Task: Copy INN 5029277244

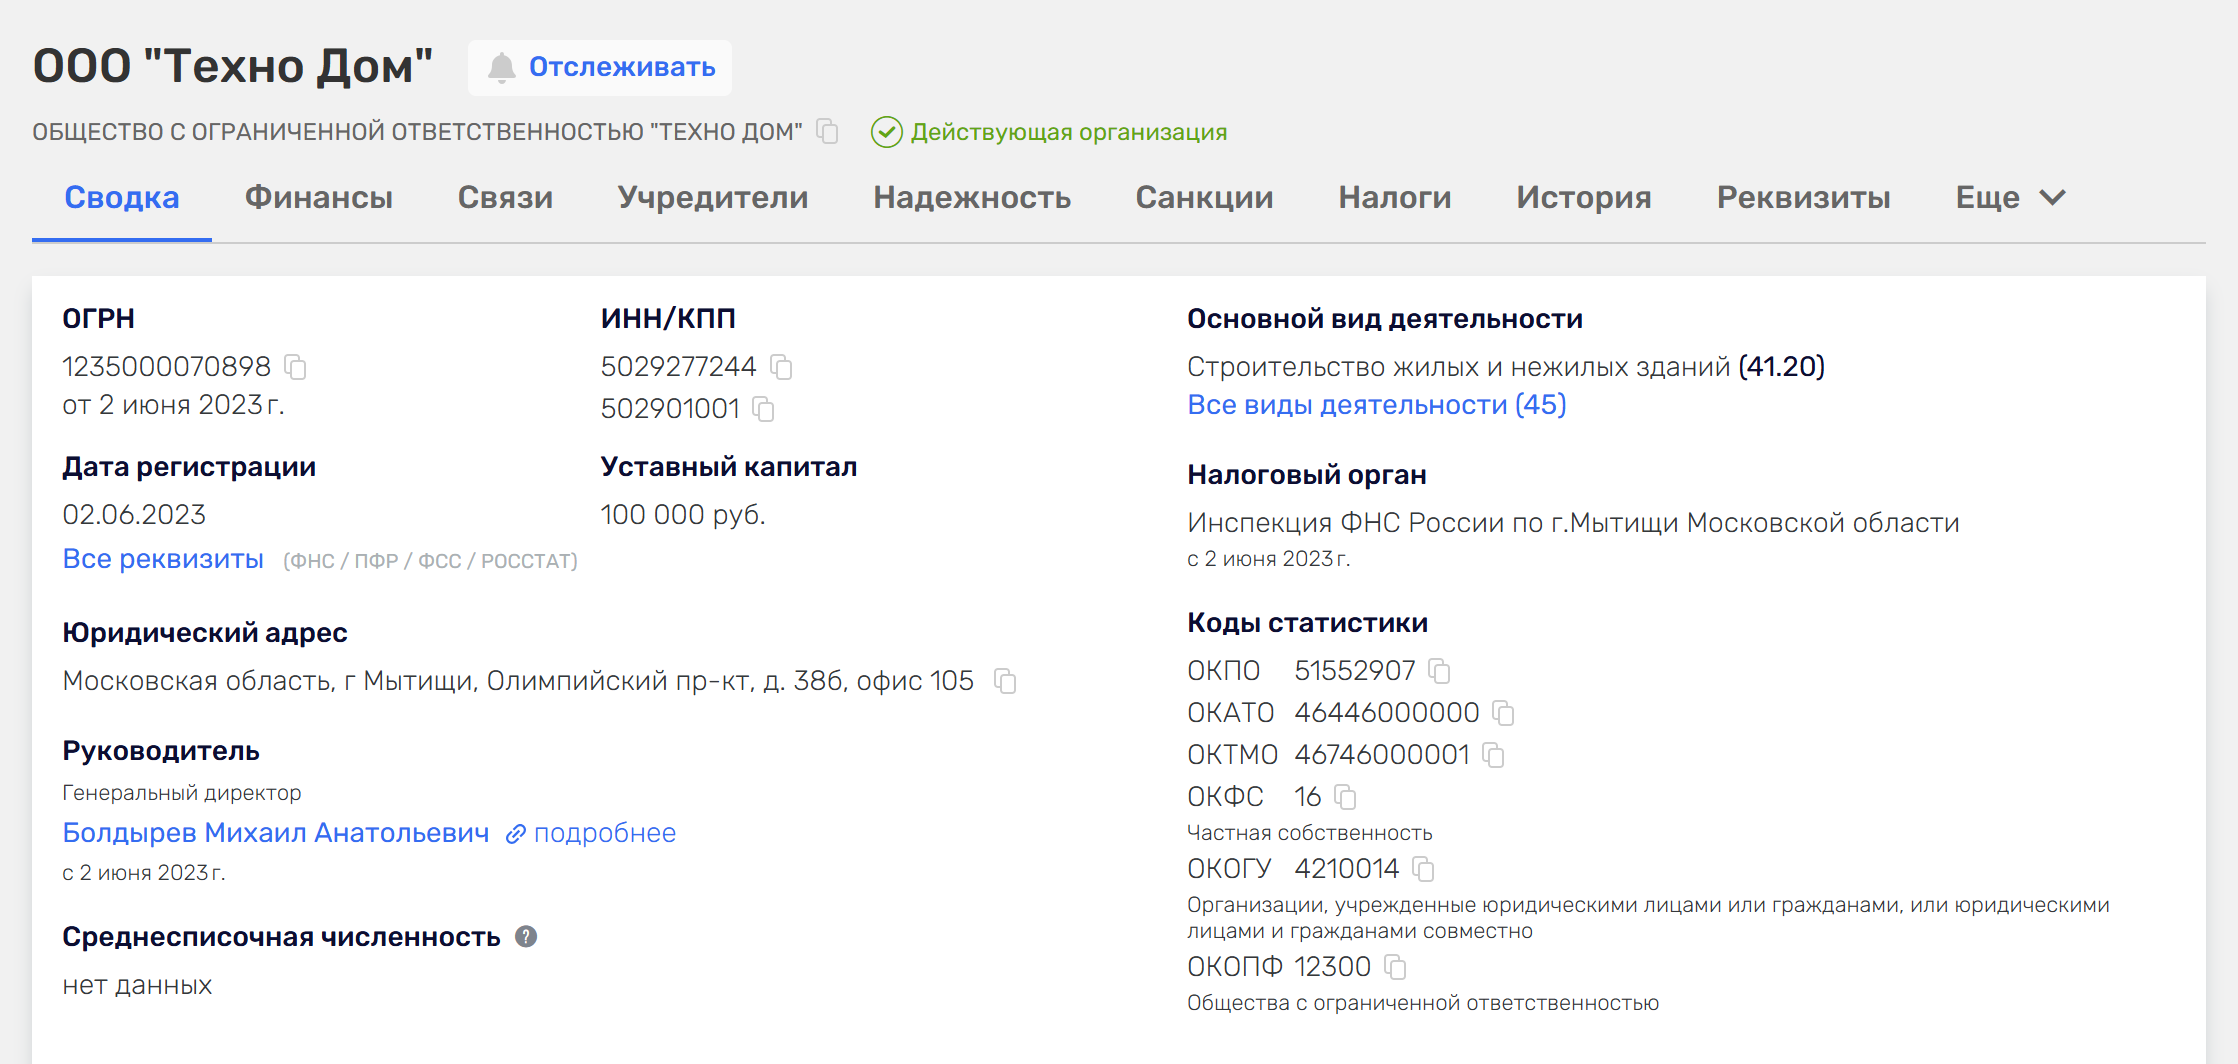Action: tap(781, 367)
